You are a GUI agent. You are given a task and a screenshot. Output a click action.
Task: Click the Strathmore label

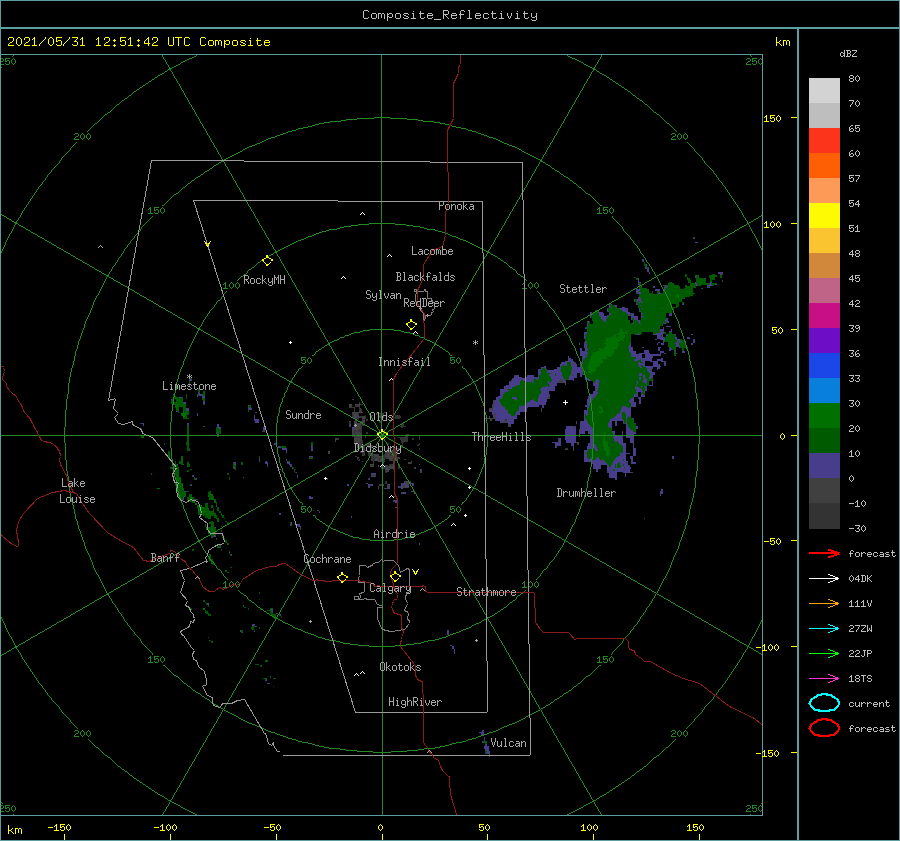tap(486, 592)
